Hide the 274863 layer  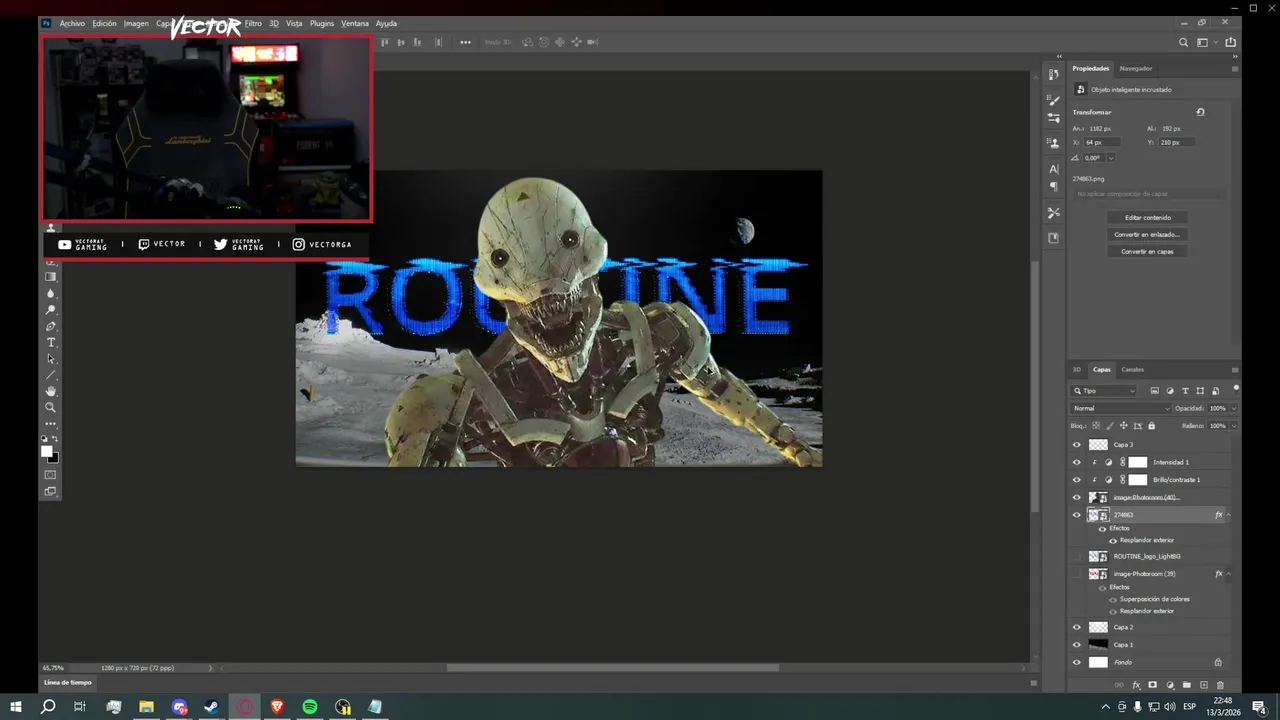[1077, 515]
